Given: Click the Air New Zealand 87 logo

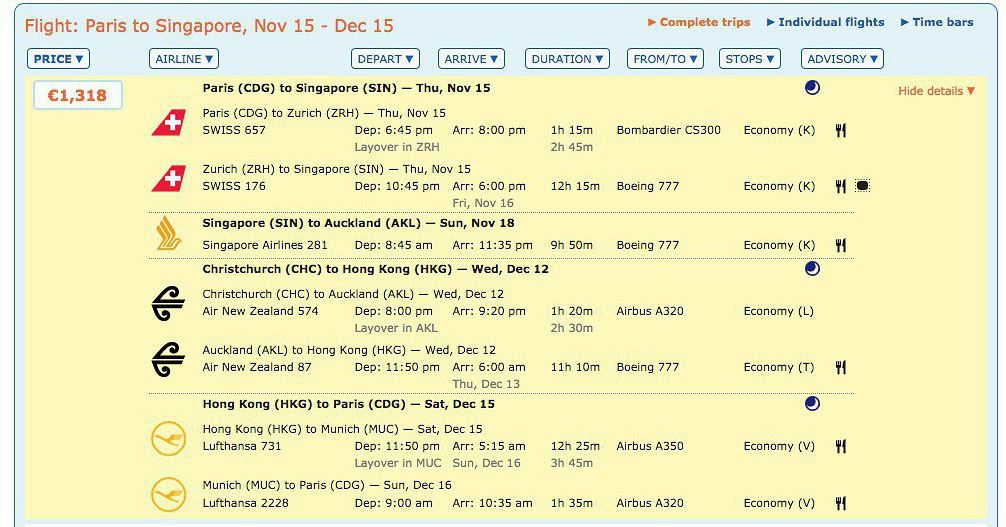Looking at the screenshot, I should [168, 359].
